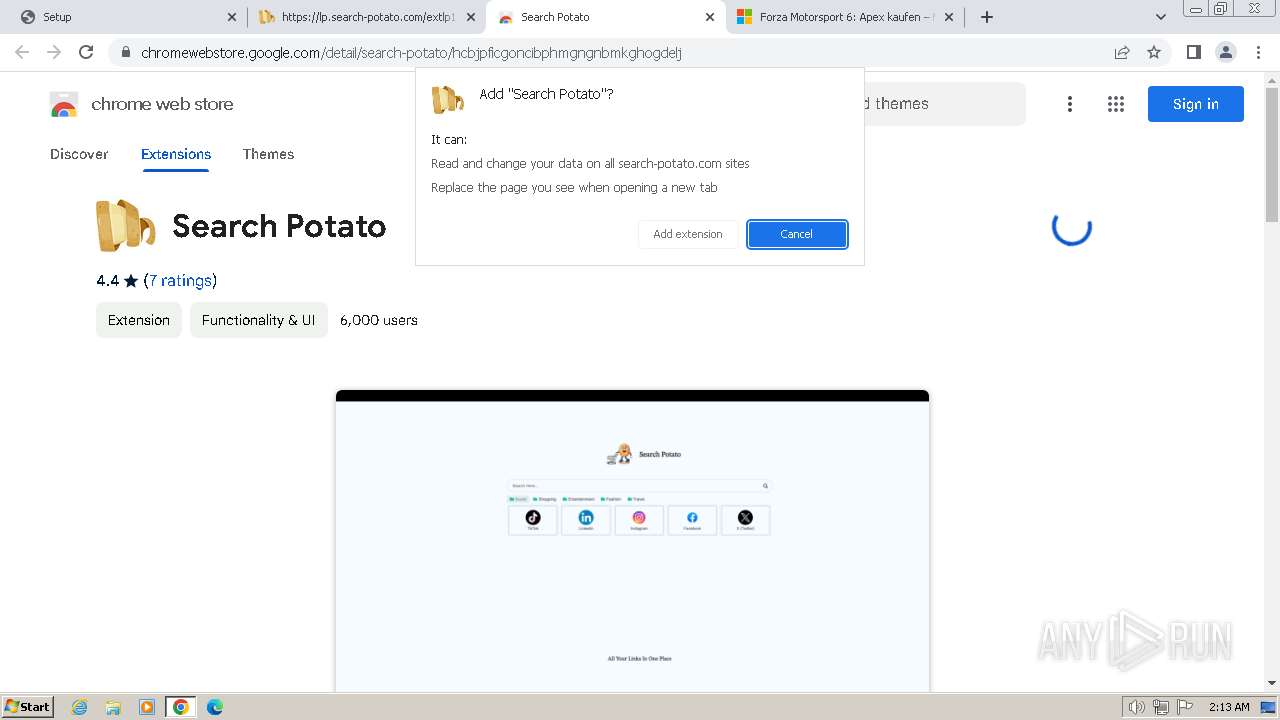Open the Search Potato screenshot preview

(632, 541)
